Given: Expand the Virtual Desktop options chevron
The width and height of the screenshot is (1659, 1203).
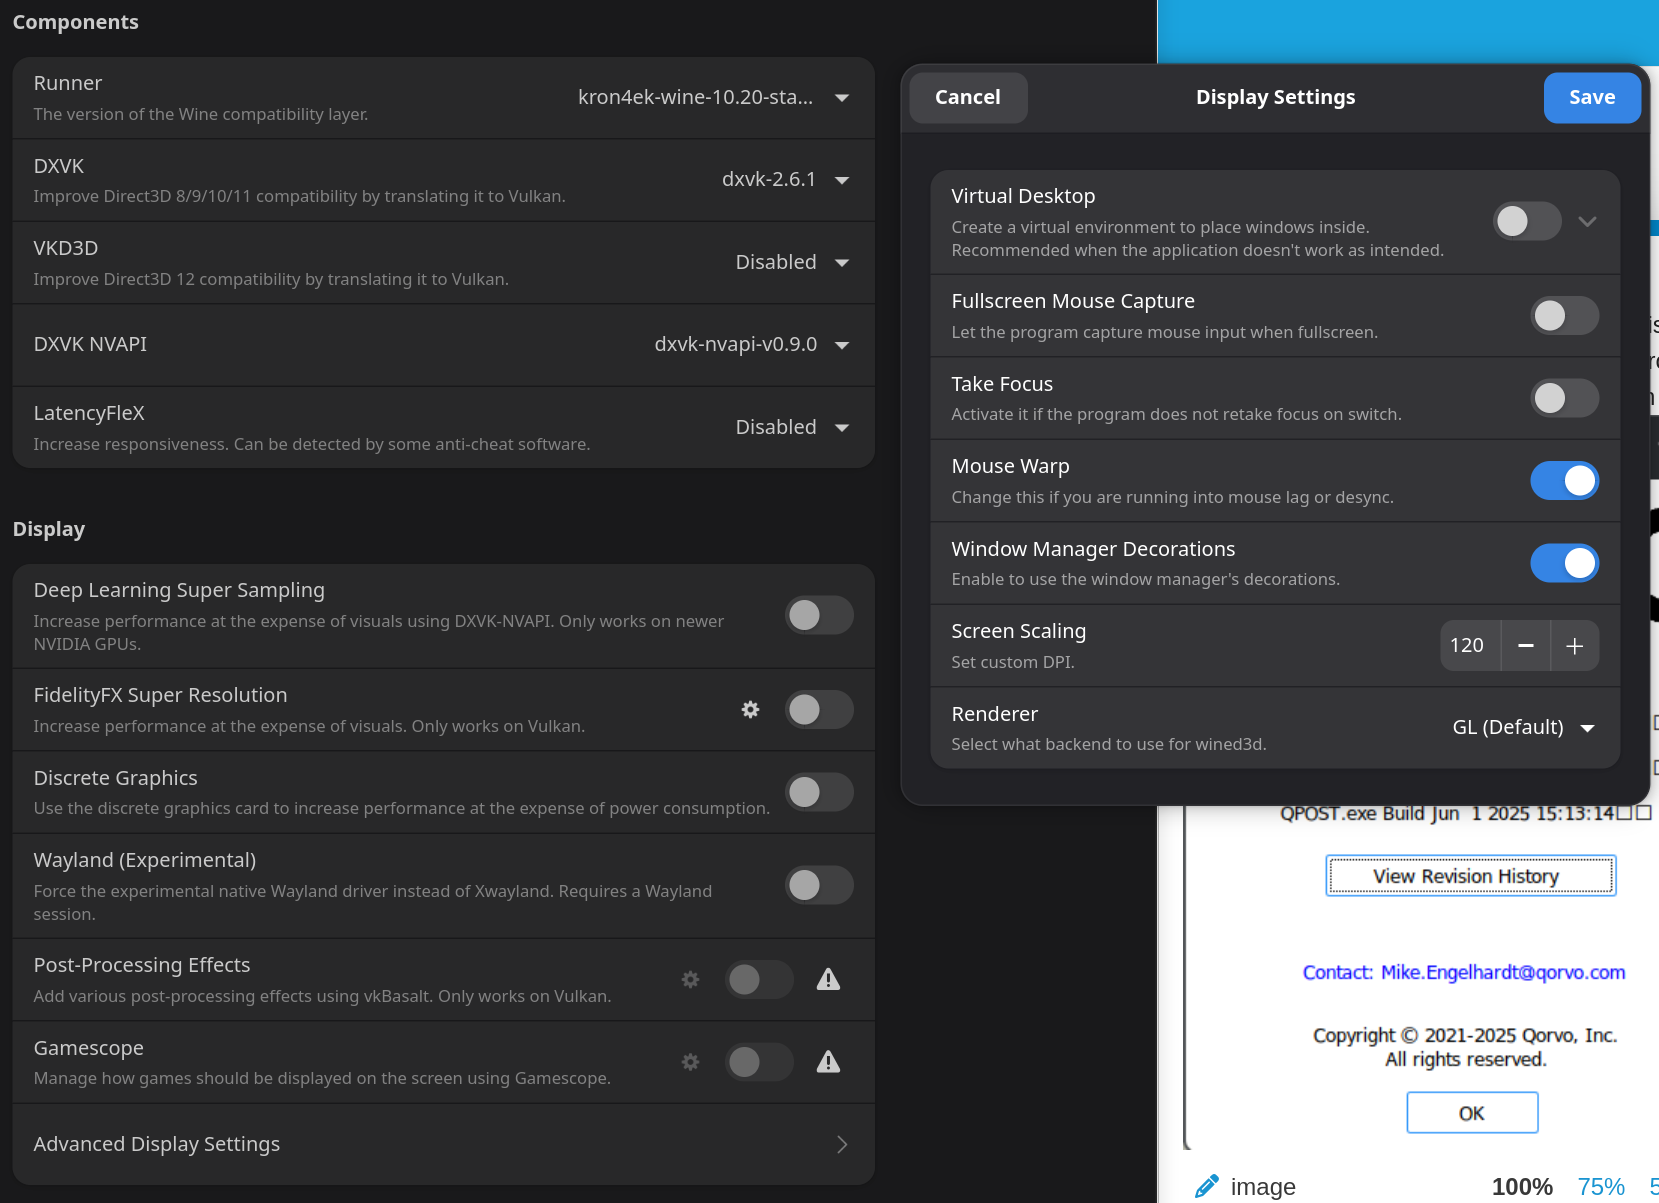Looking at the screenshot, I should click(x=1587, y=221).
